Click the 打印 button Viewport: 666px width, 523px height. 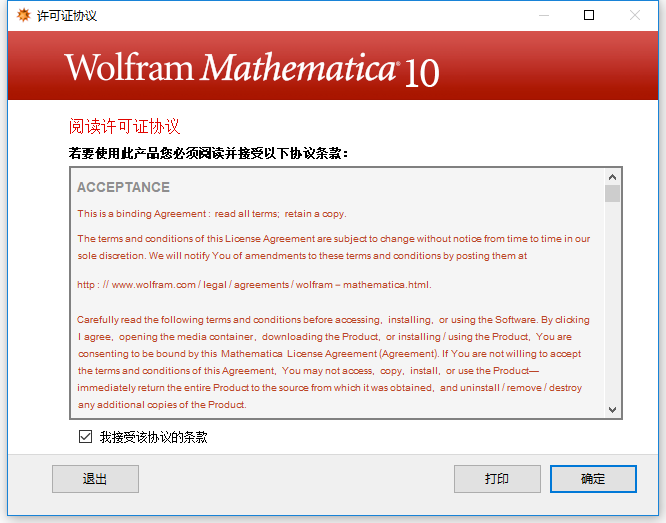497,479
